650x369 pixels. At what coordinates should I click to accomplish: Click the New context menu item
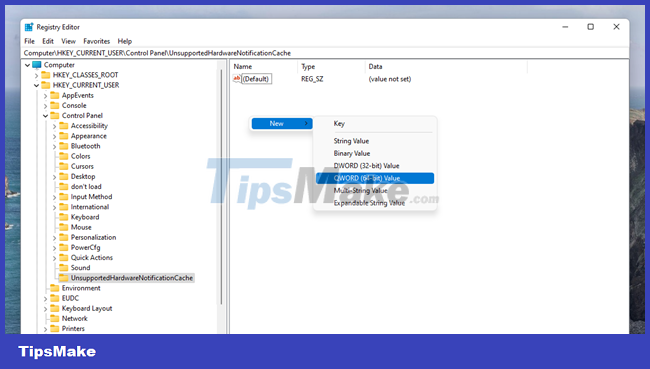click(282, 124)
